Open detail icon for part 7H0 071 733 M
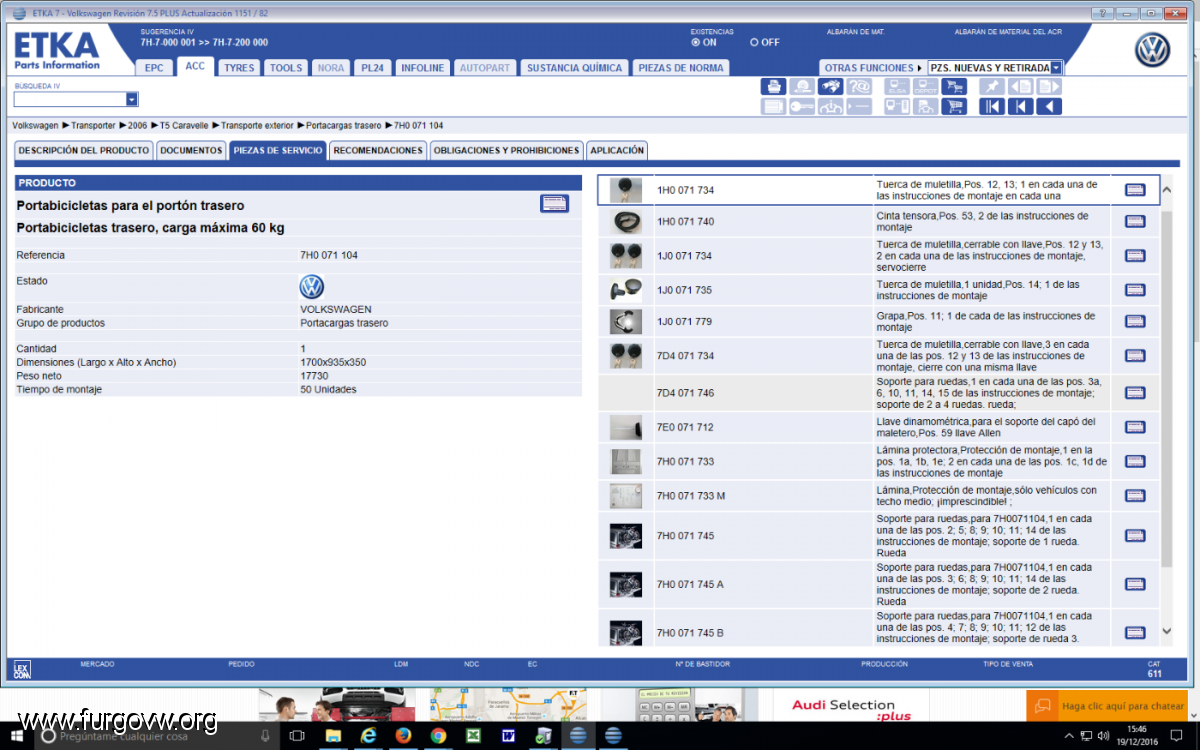 (1135, 496)
